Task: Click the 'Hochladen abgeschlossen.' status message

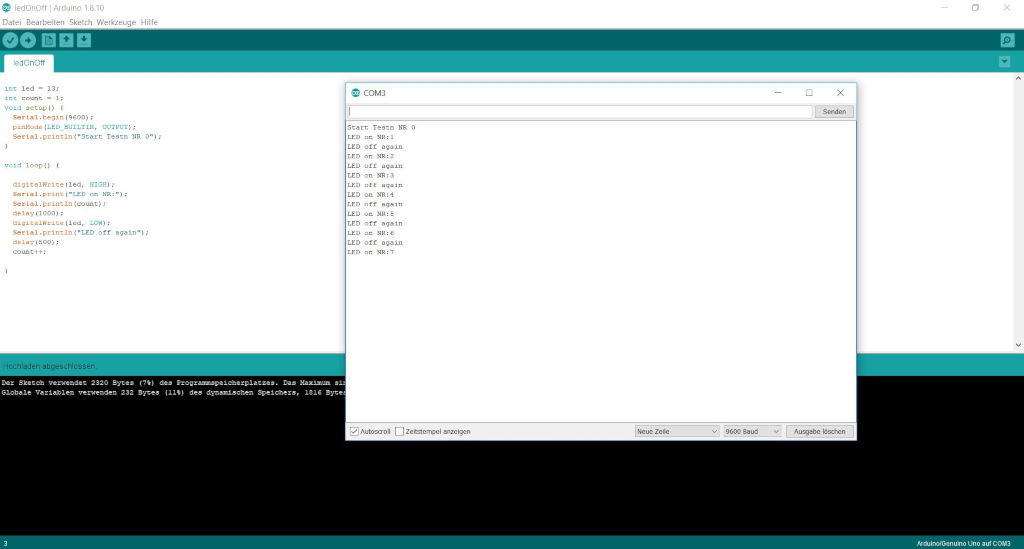Action: pos(49,366)
